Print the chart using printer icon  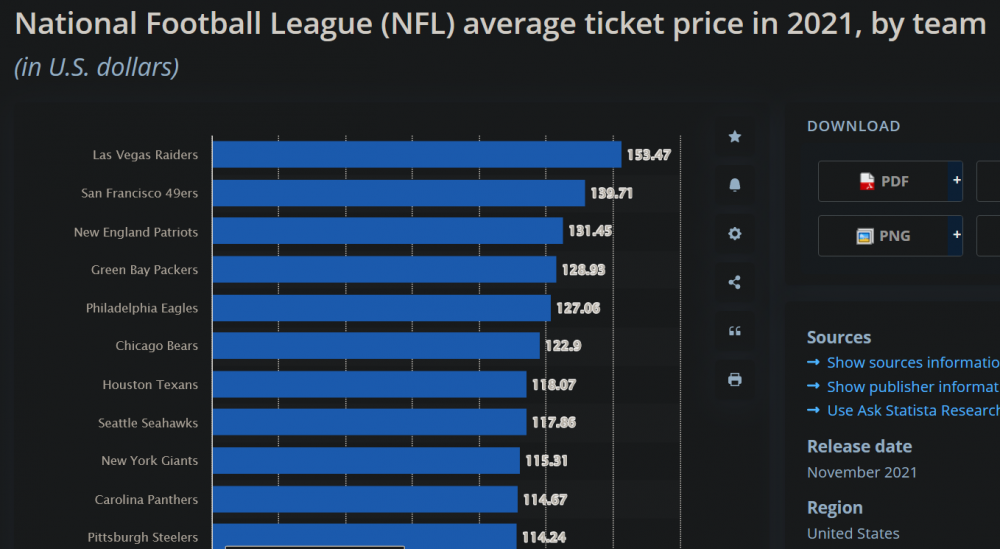pos(735,380)
